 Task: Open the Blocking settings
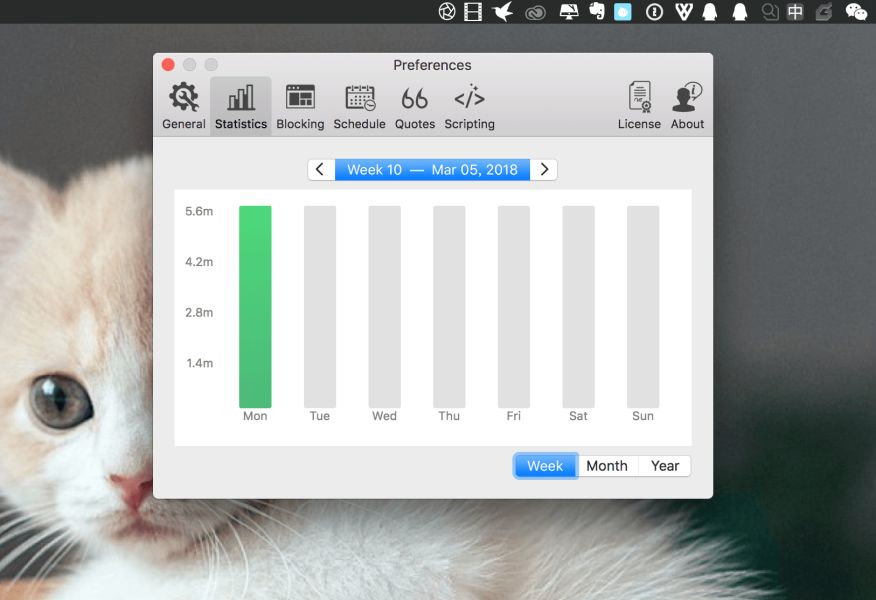(300, 106)
